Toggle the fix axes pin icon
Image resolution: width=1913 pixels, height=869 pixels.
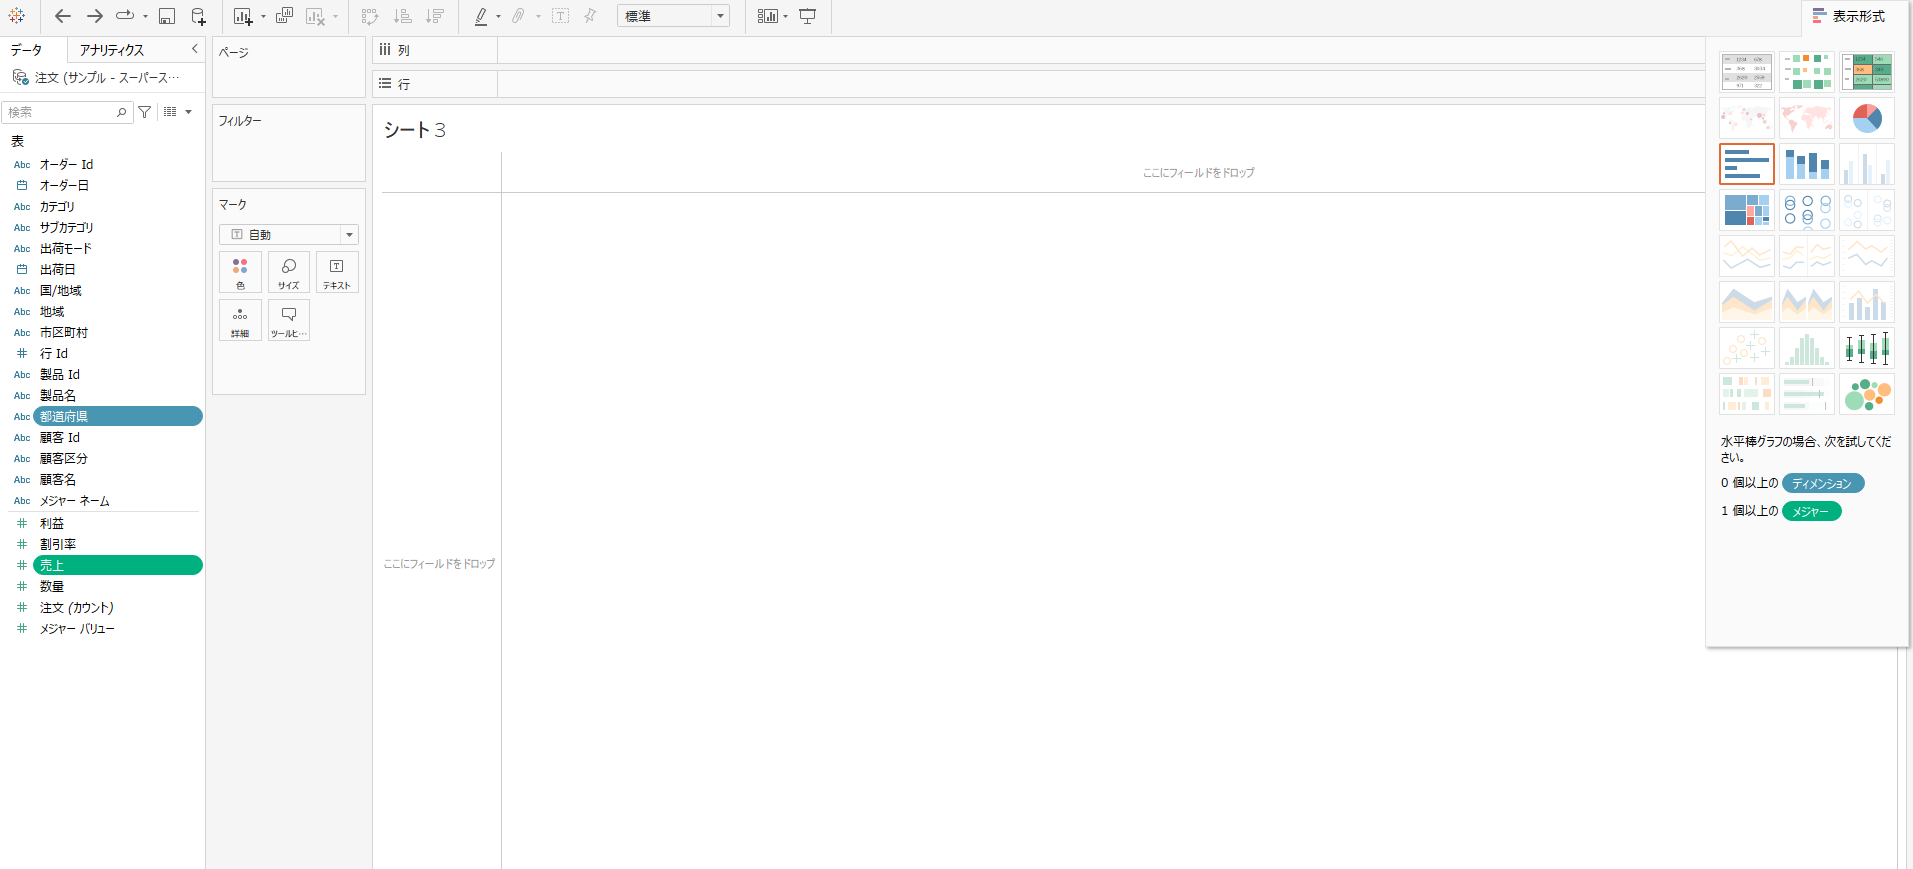(x=590, y=16)
